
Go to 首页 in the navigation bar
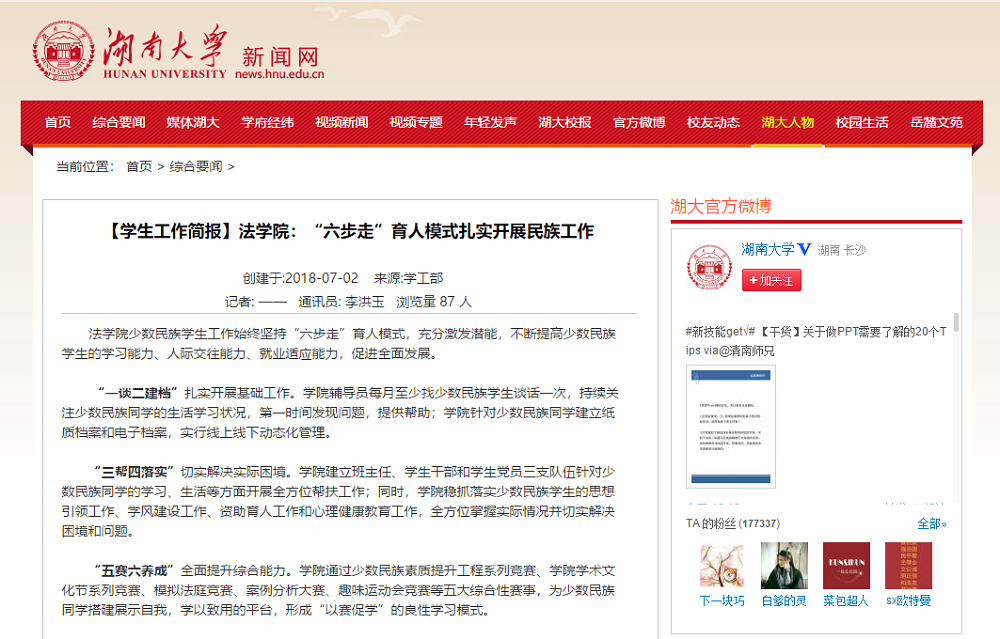coord(58,122)
